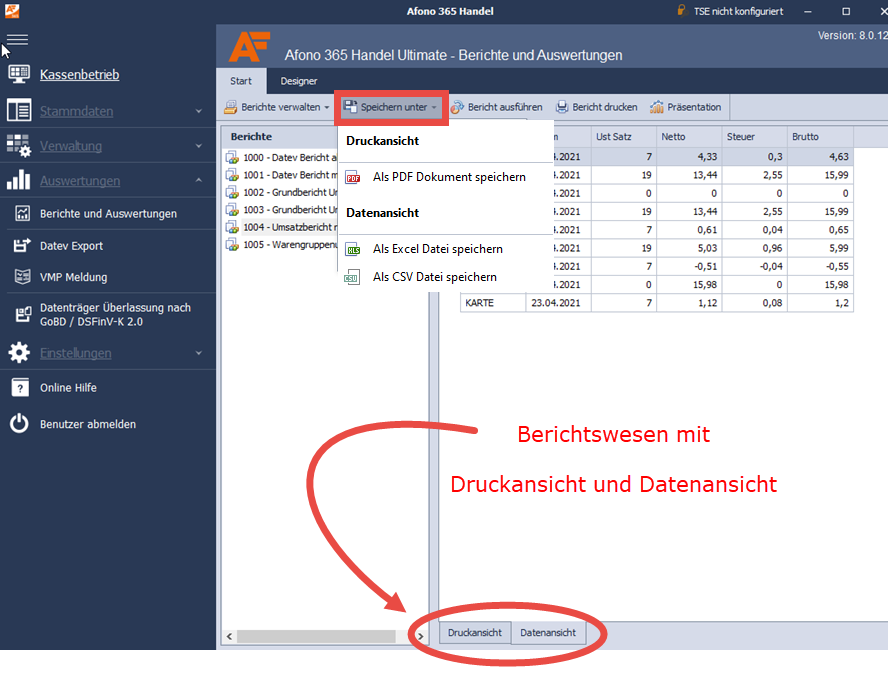Viewport: 888px width, 692px height.
Task: Open the Datev Export entry
Action: coord(71,246)
